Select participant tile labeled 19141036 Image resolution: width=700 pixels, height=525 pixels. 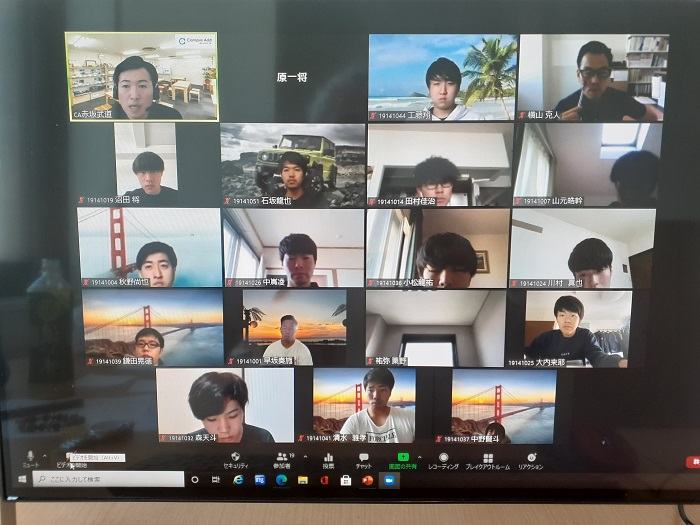pos(438,248)
